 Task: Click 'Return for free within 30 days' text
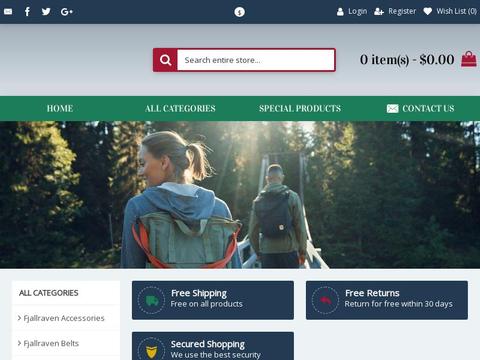(x=398, y=304)
